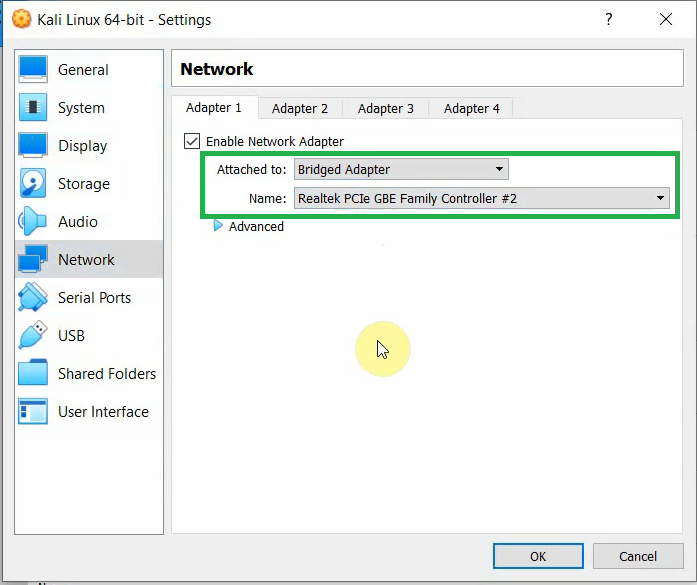Switch to the Adapter 4 tab

(471, 108)
